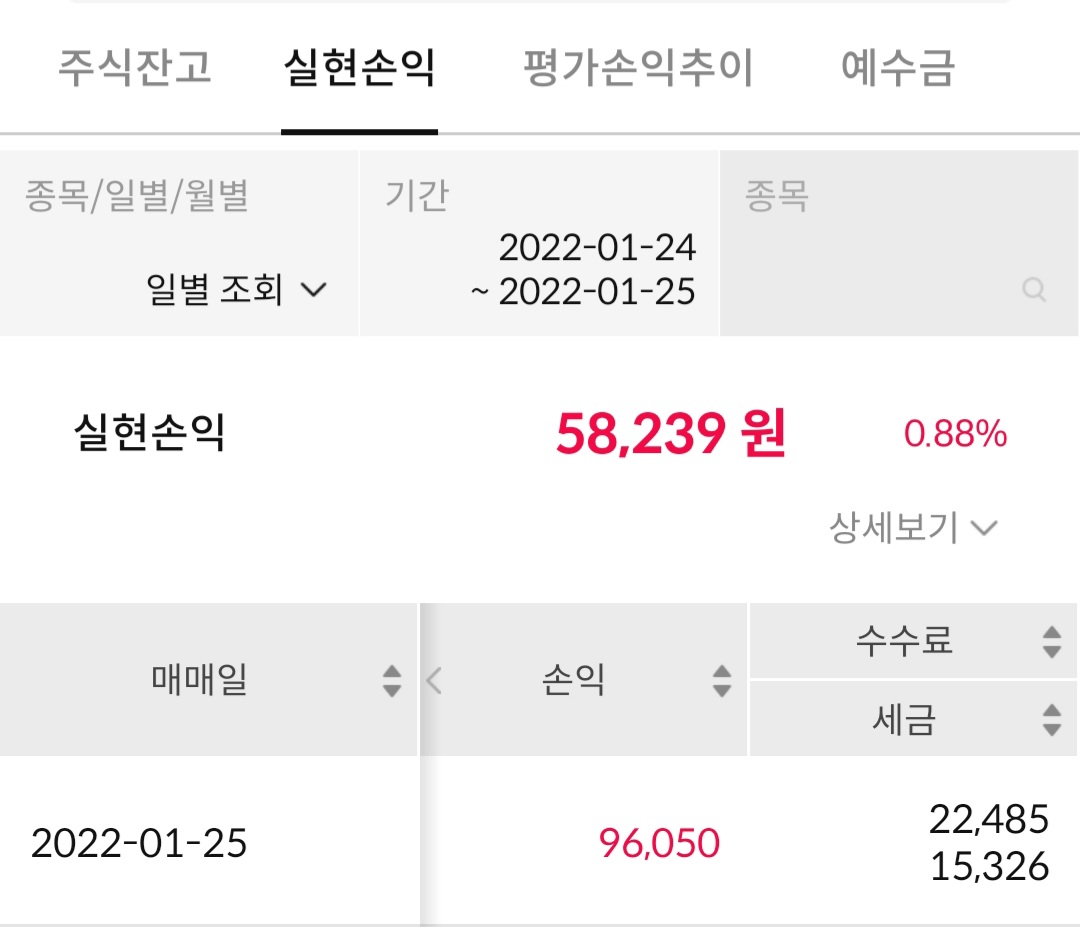Expand 상세보기 details

[912, 527]
